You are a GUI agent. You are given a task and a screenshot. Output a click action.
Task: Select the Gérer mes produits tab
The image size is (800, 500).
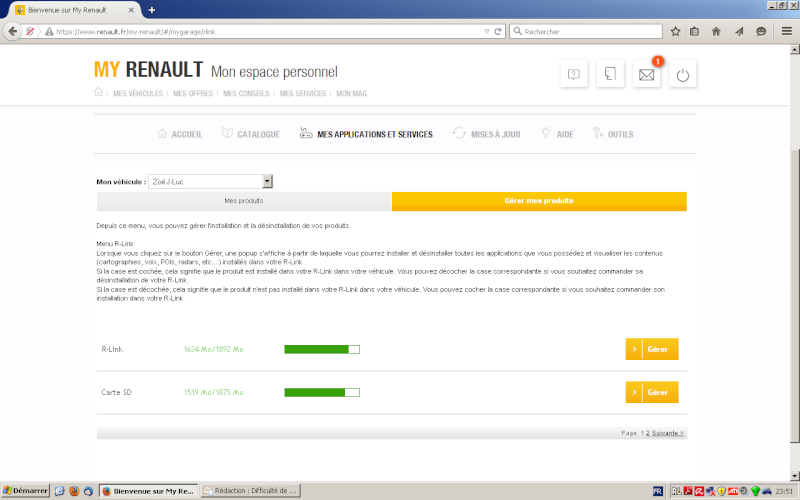point(539,201)
